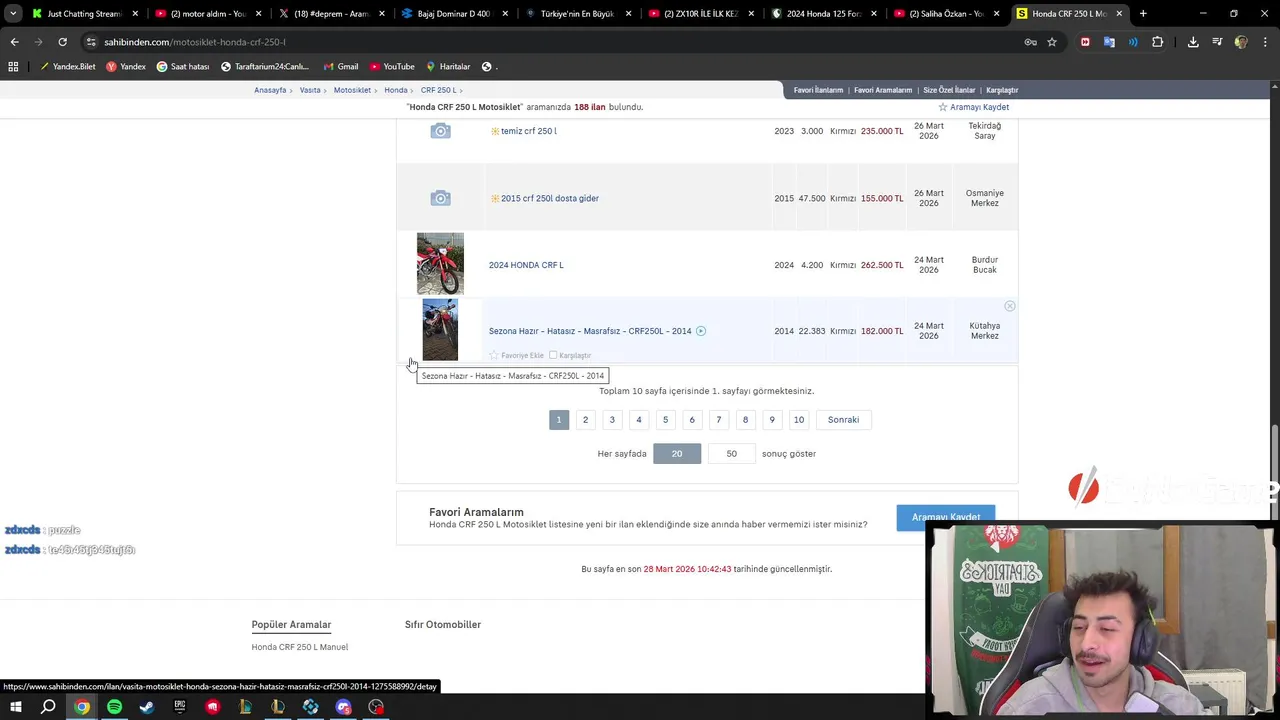Dismiss the Sezona Hazır listing with its x icon
The image size is (1280, 720).
[x=1009, y=306]
